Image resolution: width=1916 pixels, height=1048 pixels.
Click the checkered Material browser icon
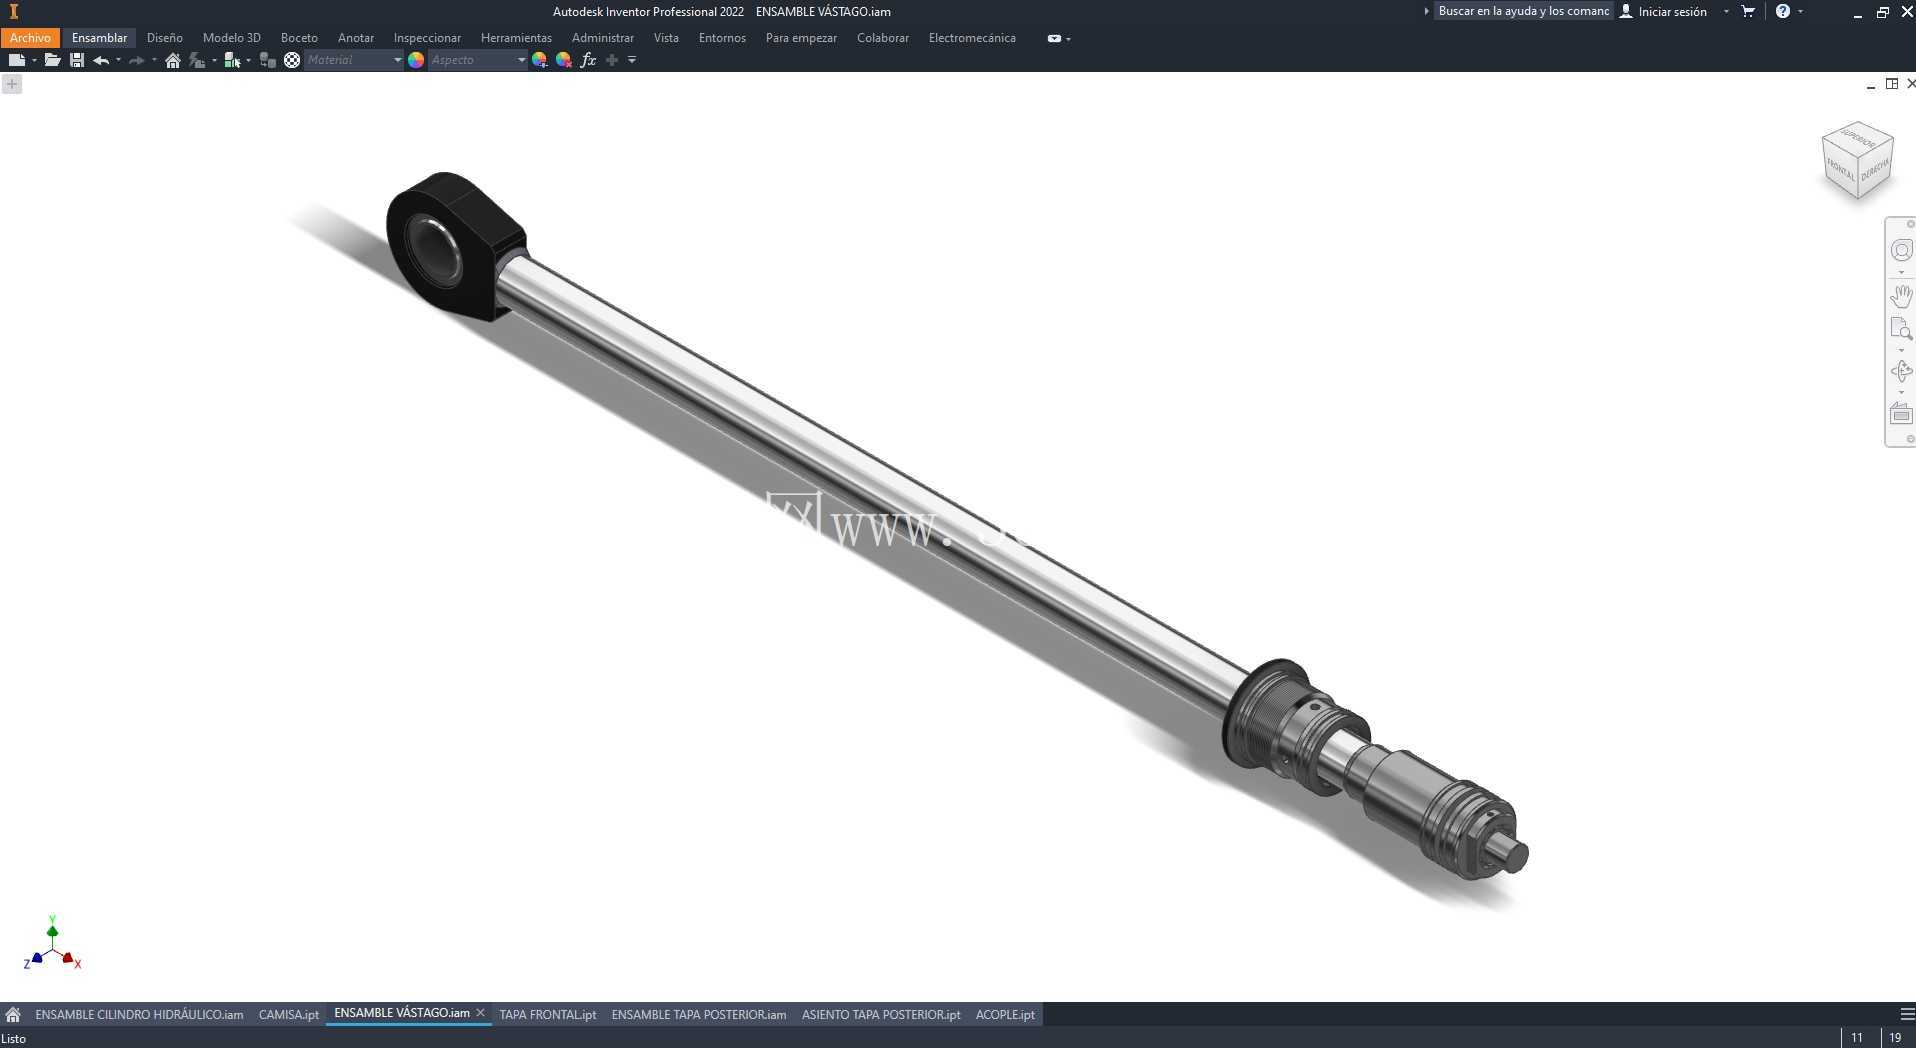pyautogui.click(x=292, y=60)
